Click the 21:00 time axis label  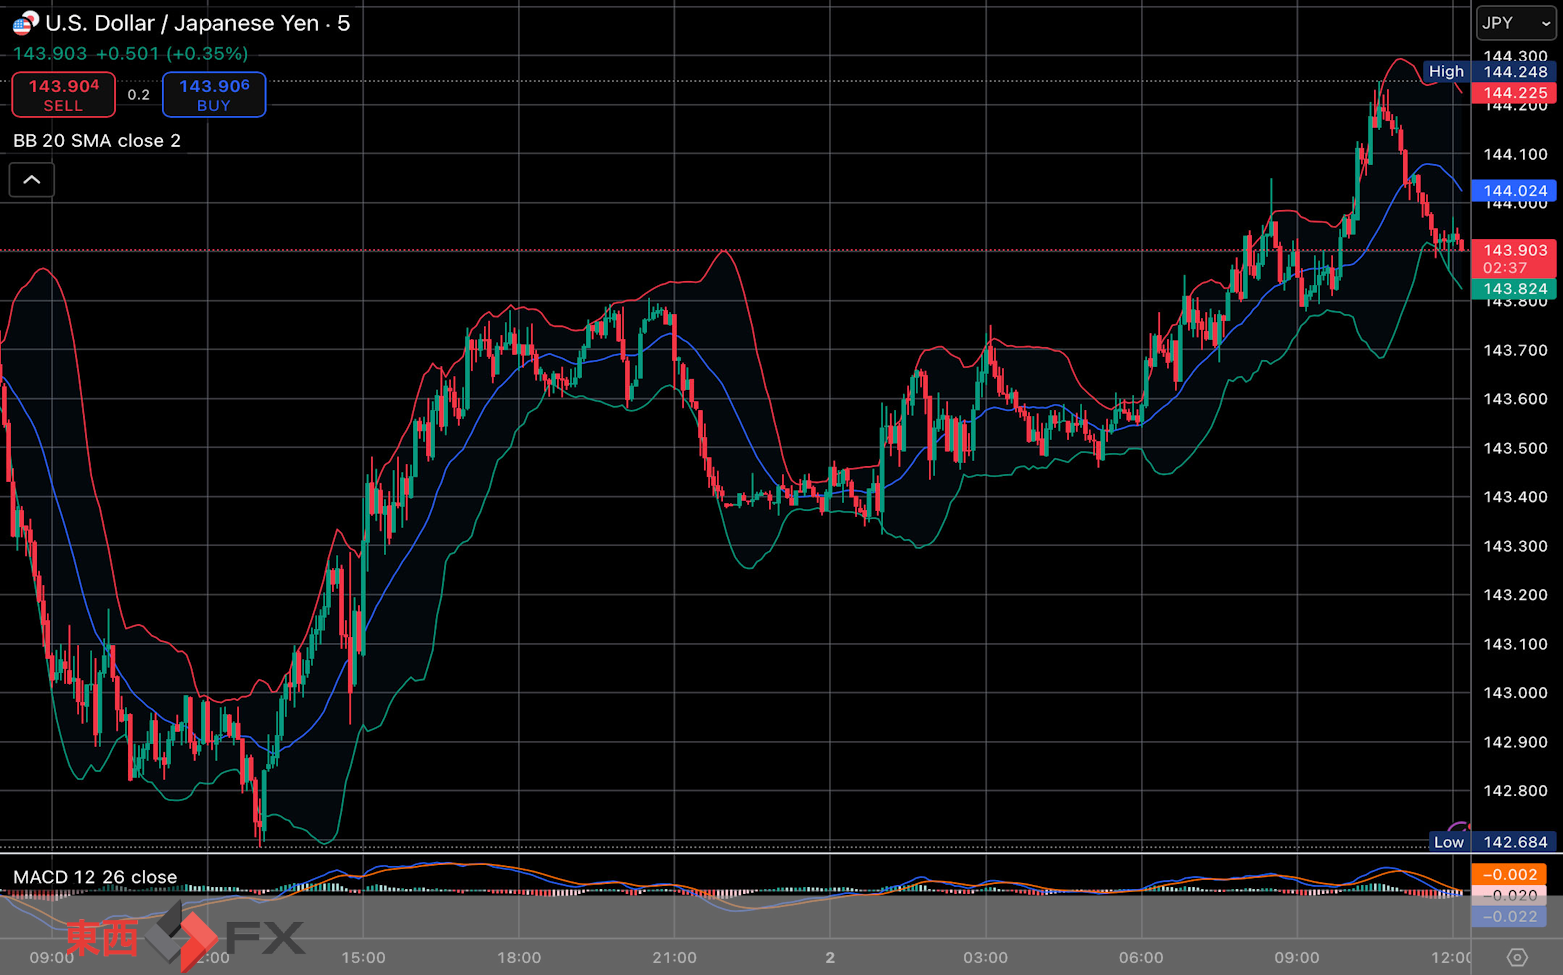coord(675,958)
